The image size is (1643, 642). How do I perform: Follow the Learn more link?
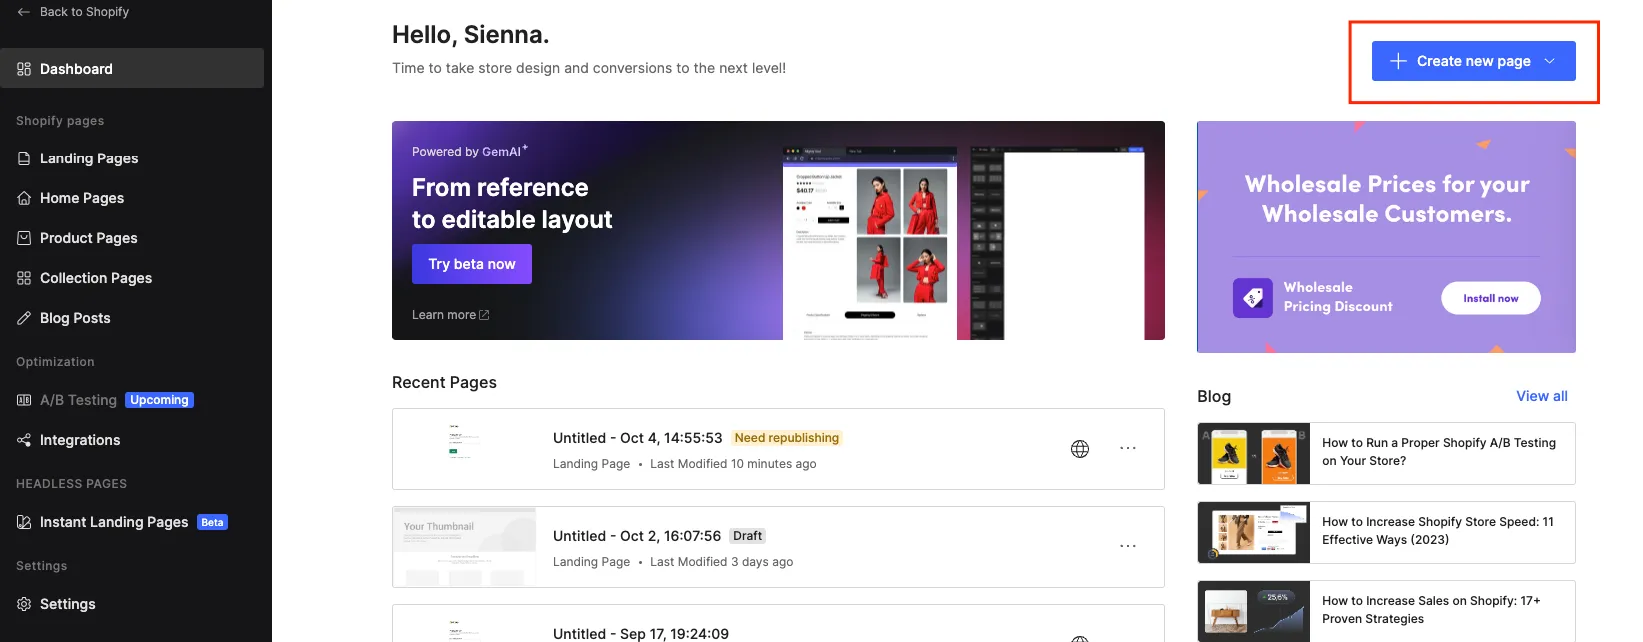[444, 315]
